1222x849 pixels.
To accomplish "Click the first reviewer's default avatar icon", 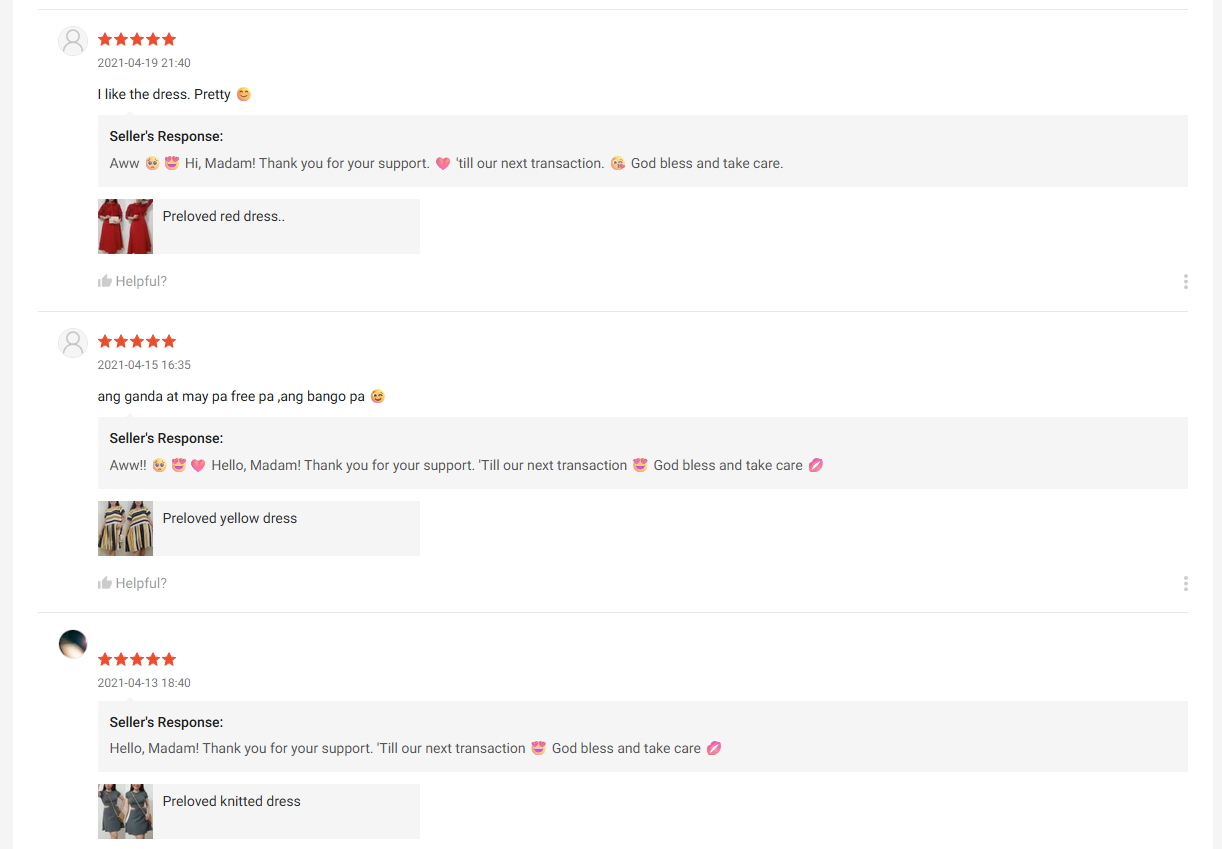I will [73, 41].
